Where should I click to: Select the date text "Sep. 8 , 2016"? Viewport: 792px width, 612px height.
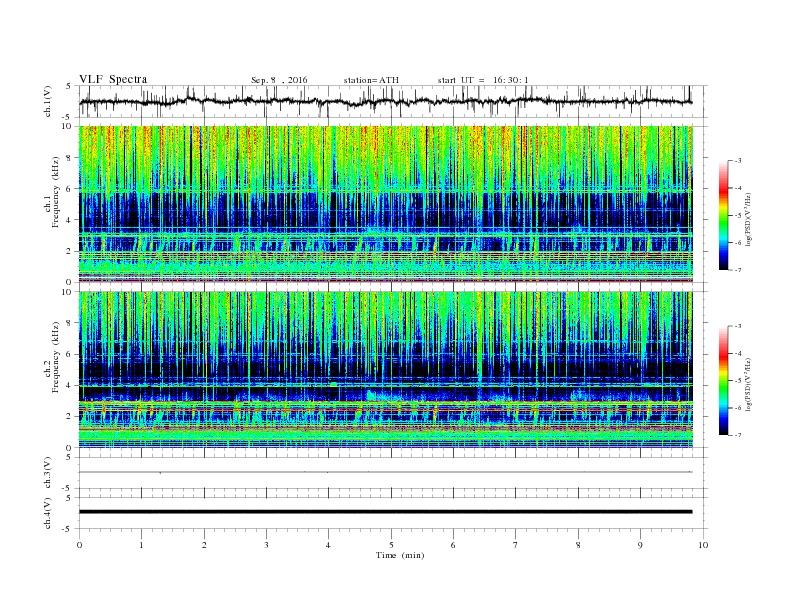pyautogui.click(x=279, y=80)
